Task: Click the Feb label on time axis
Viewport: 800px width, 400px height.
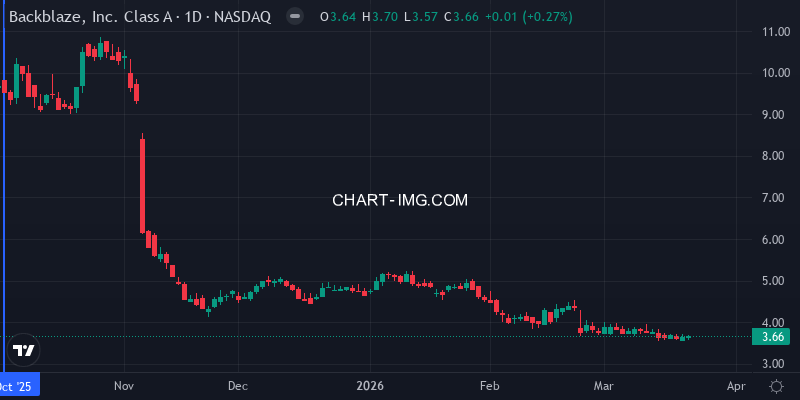Action: 490,386
